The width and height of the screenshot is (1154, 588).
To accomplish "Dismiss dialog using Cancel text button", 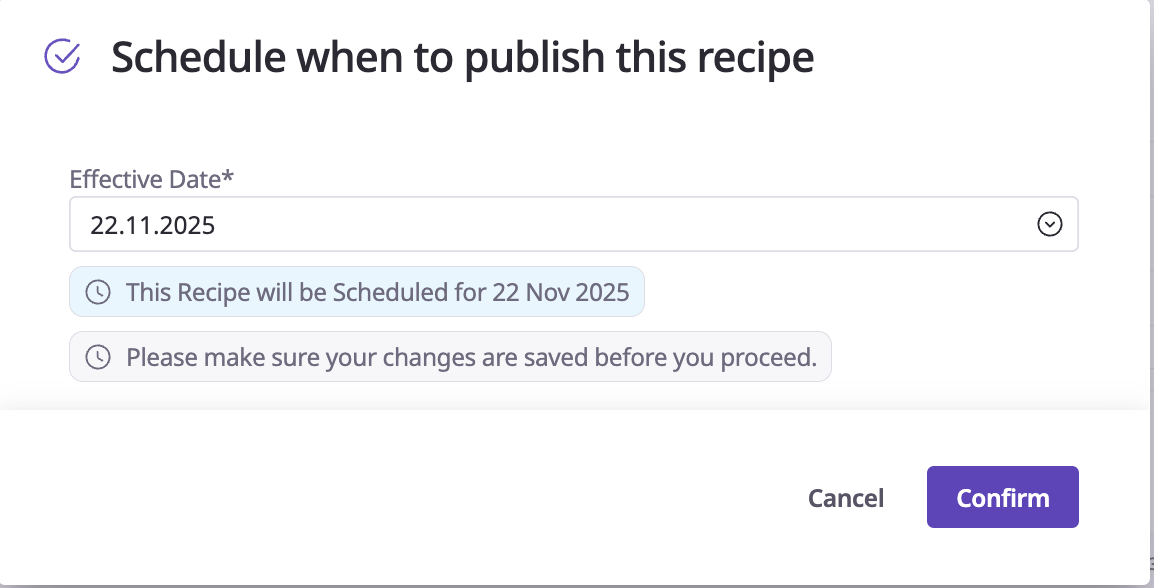I will (x=845, y=498).
